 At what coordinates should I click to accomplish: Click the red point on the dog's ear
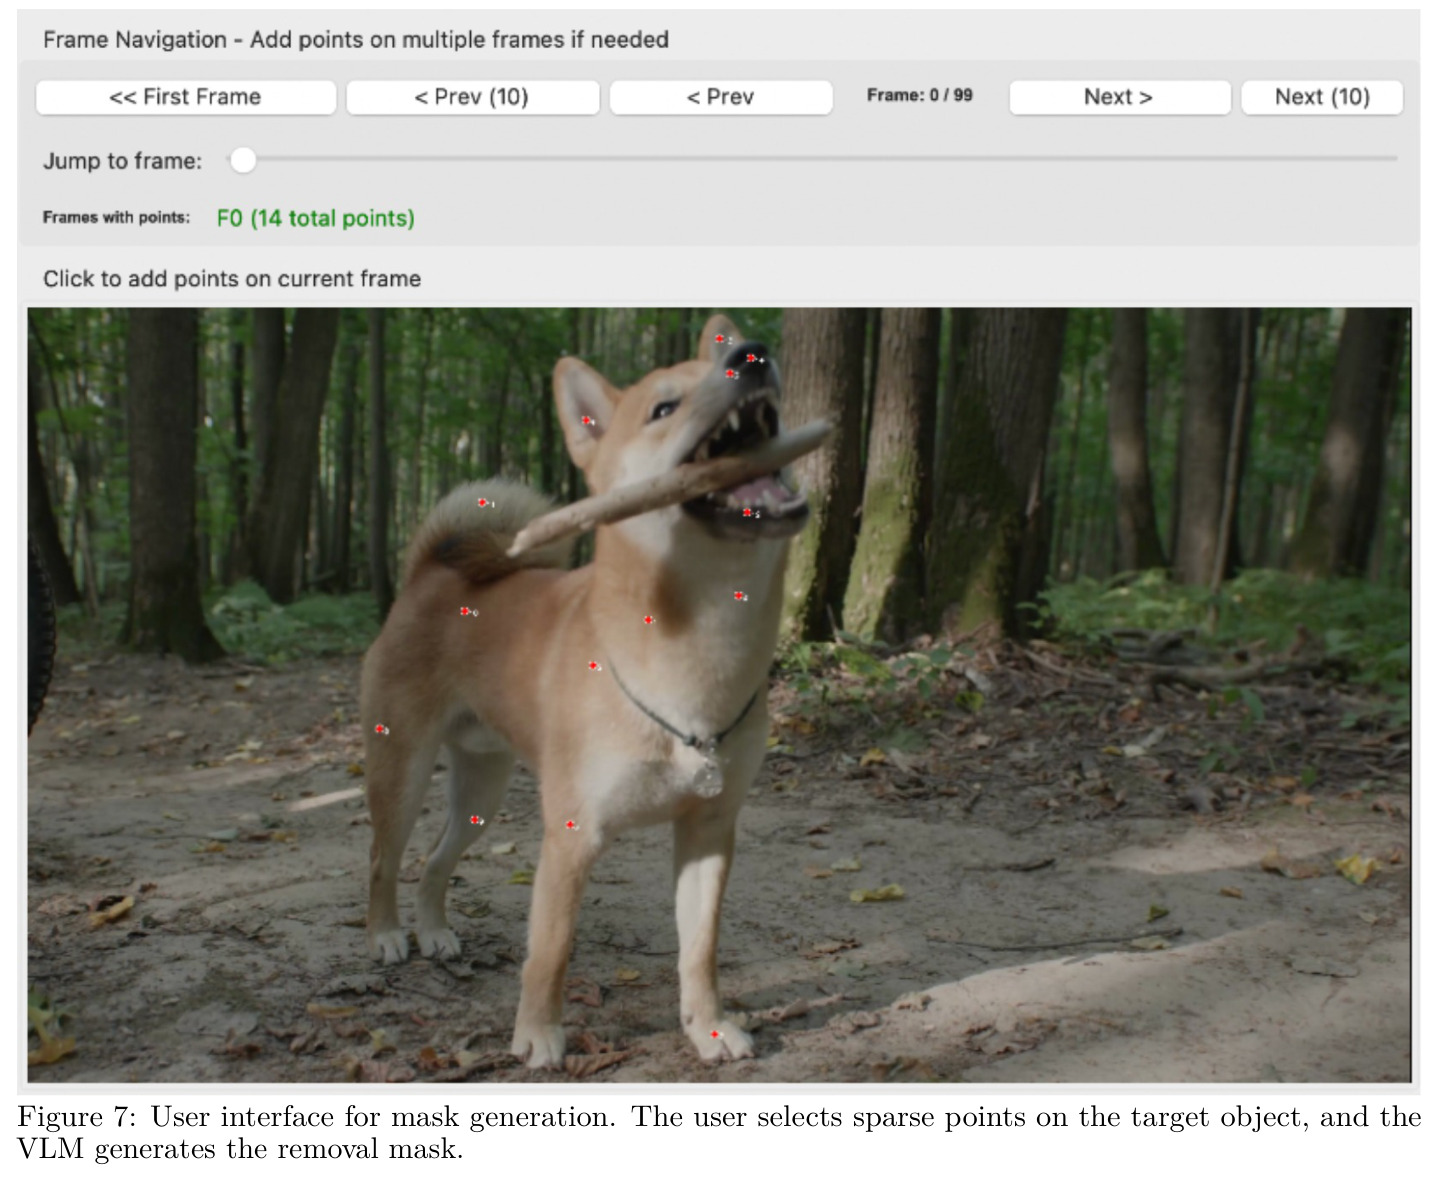pos(586,421)
